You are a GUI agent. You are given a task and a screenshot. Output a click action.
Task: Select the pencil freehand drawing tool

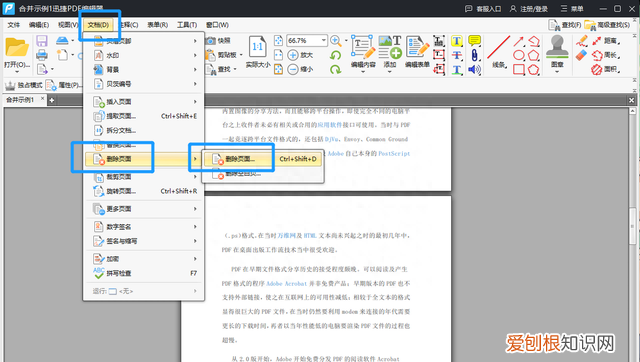582,40
